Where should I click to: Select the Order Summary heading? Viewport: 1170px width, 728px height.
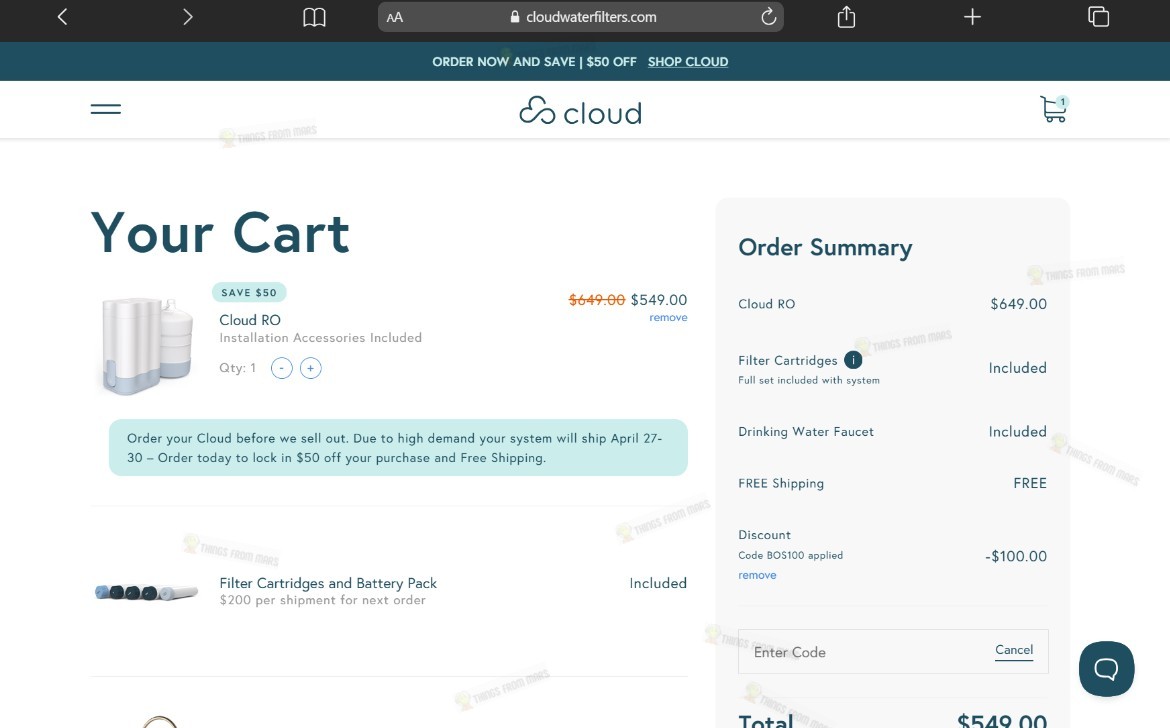coord(825,248)
